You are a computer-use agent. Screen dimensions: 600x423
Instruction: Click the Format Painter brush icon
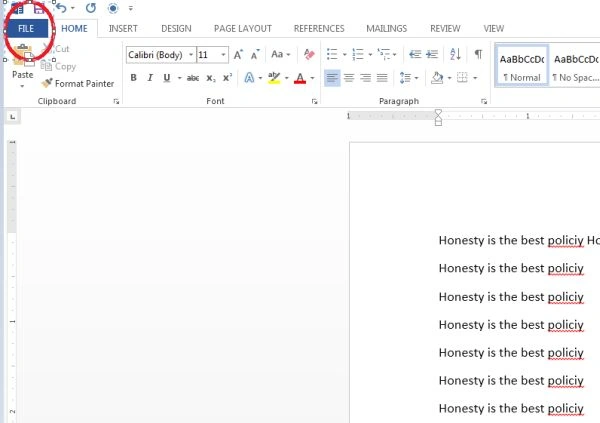(x=47, y=83)
